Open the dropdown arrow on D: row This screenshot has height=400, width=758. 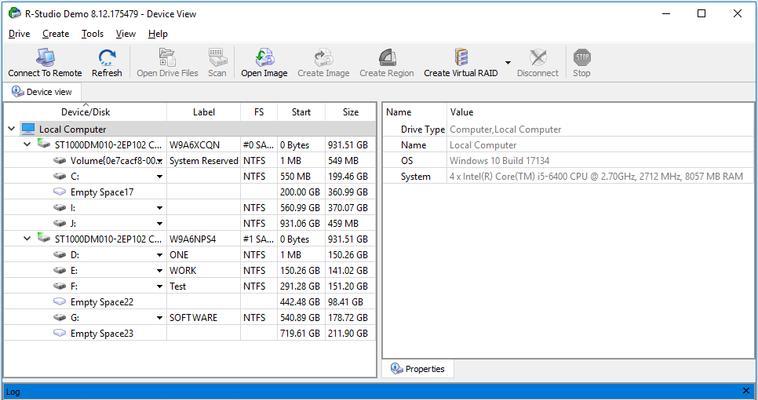160,255
